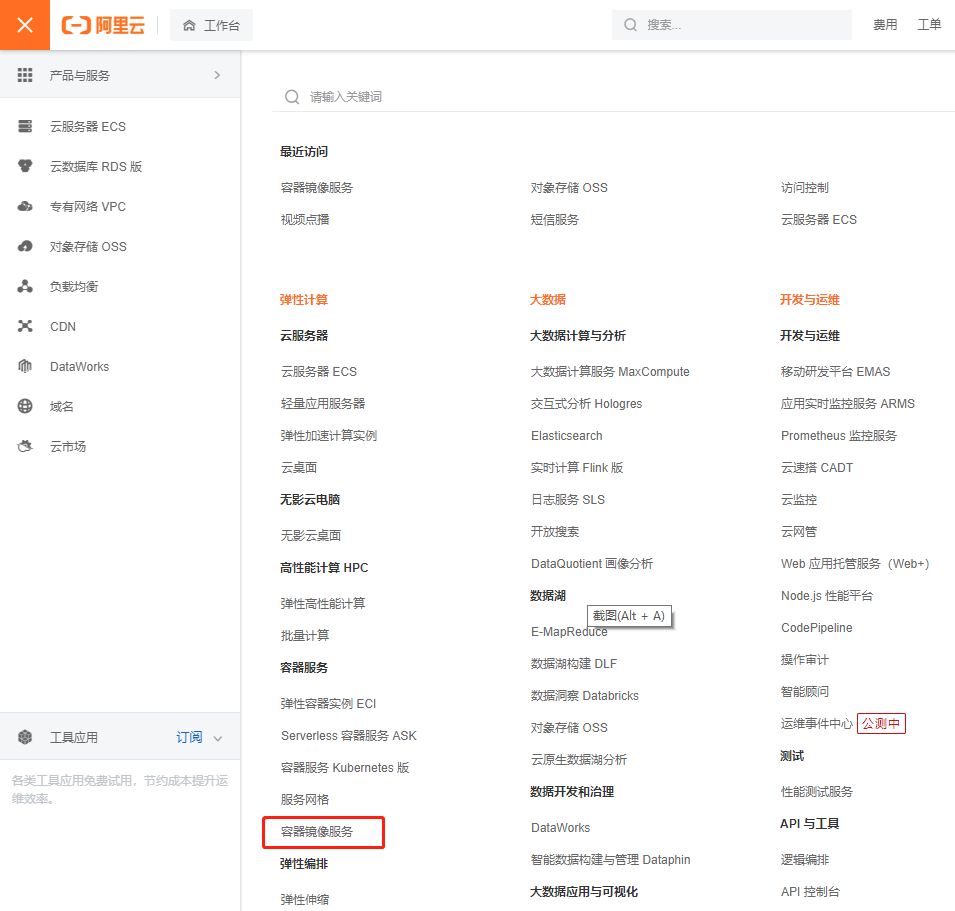Select 弹性伸缩
955x911 pixels.
click(x=305, y=899)
